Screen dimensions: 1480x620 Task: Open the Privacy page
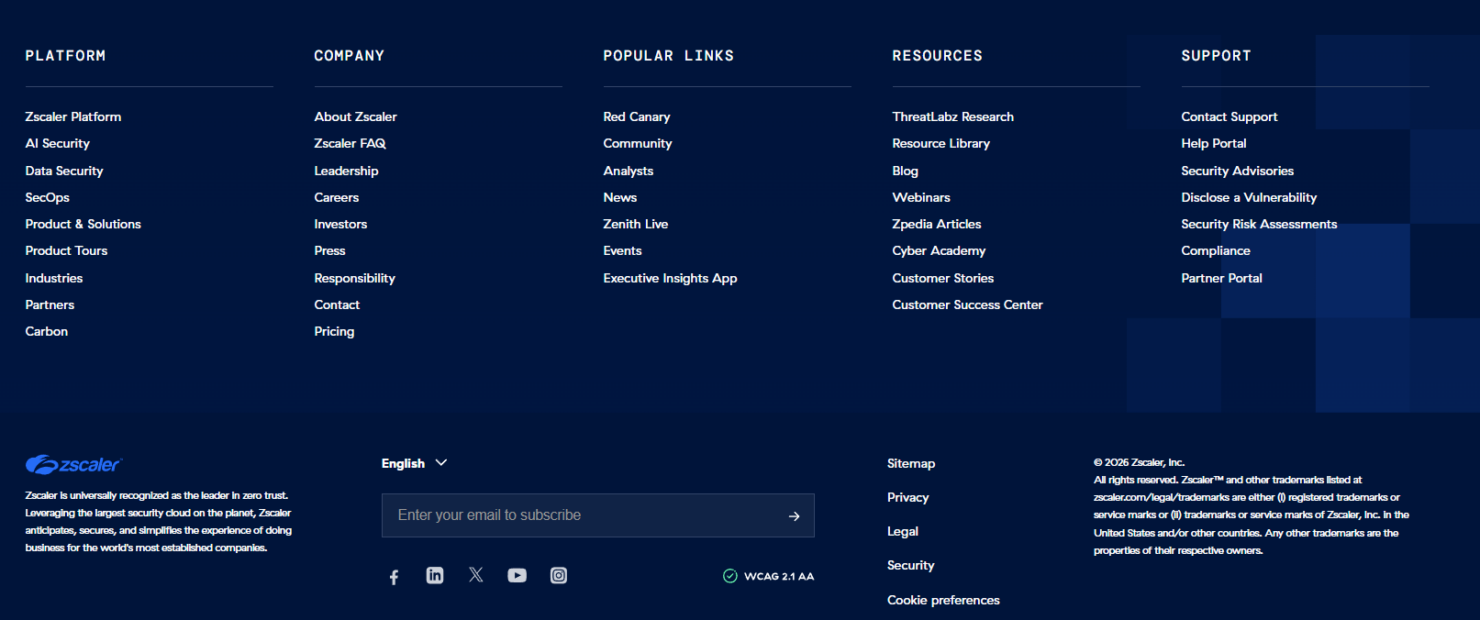[x=908, y=497]
